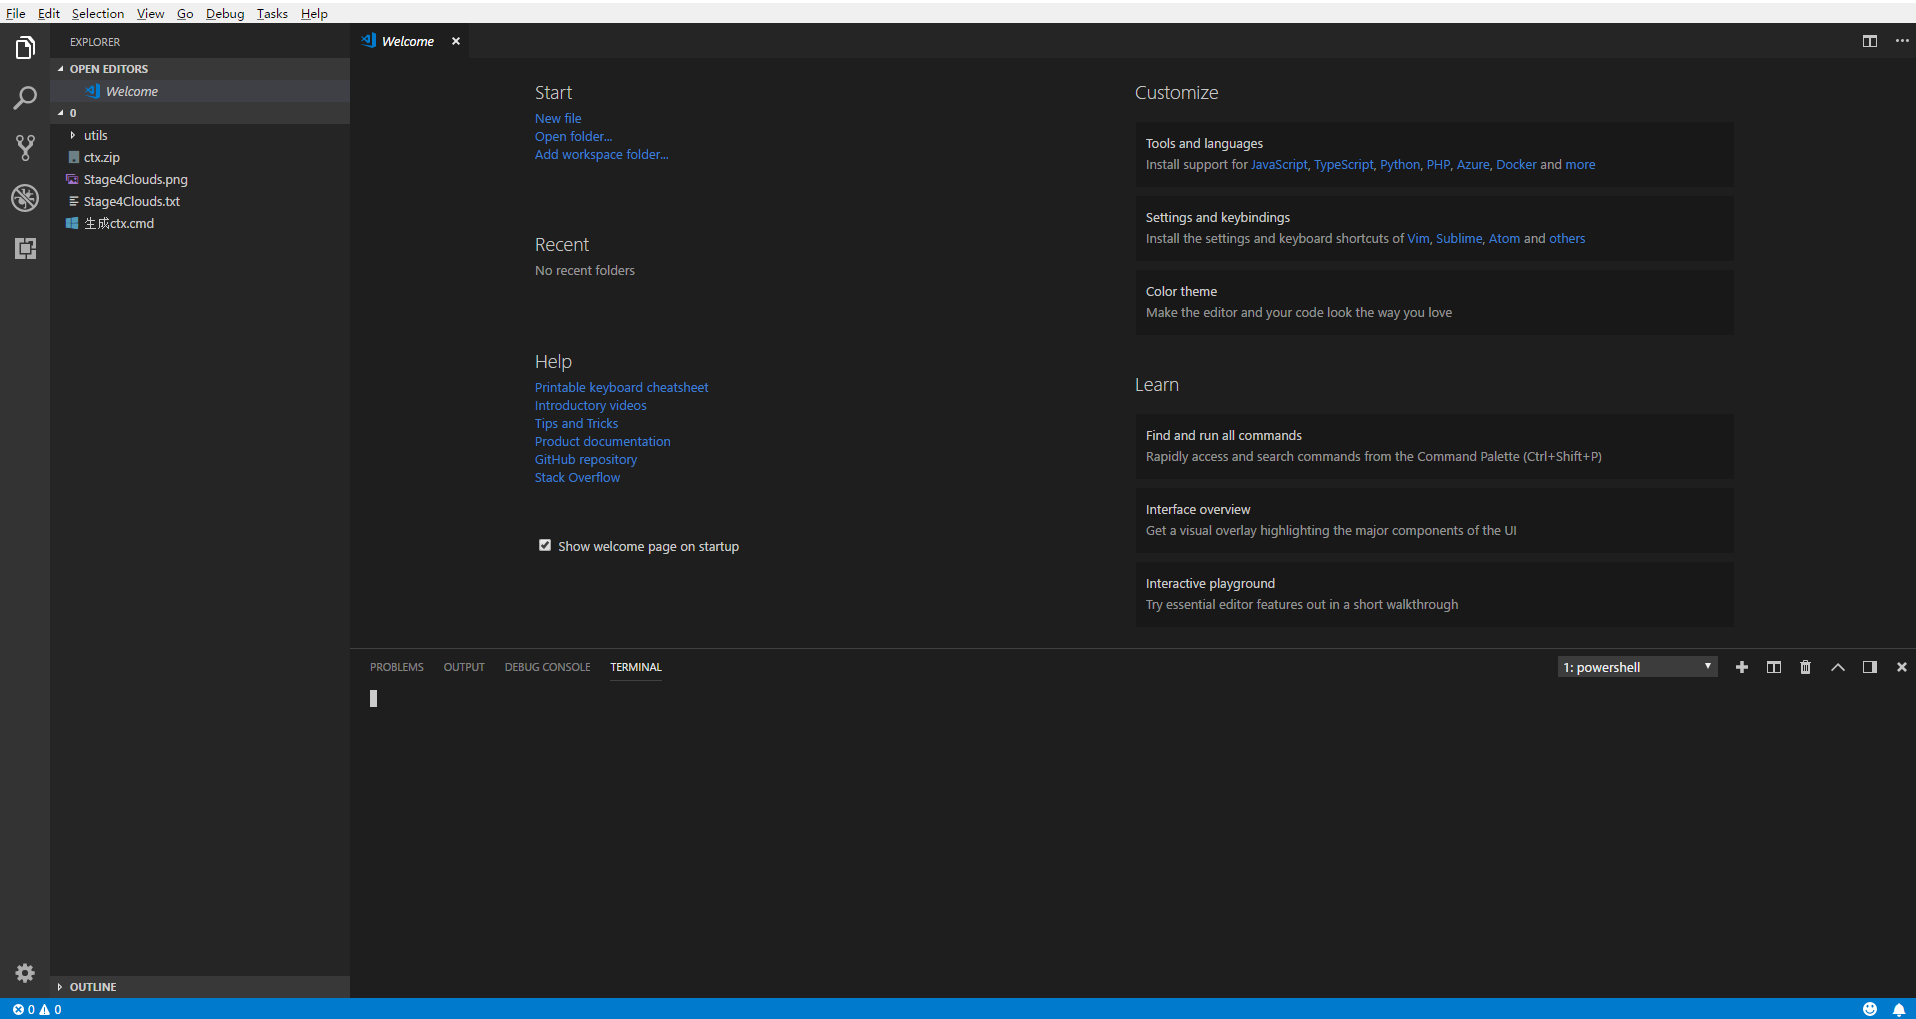The image size is (1916, 1019).
Task: Open the powershell terminal dropdown
Action: [1637, 666]
